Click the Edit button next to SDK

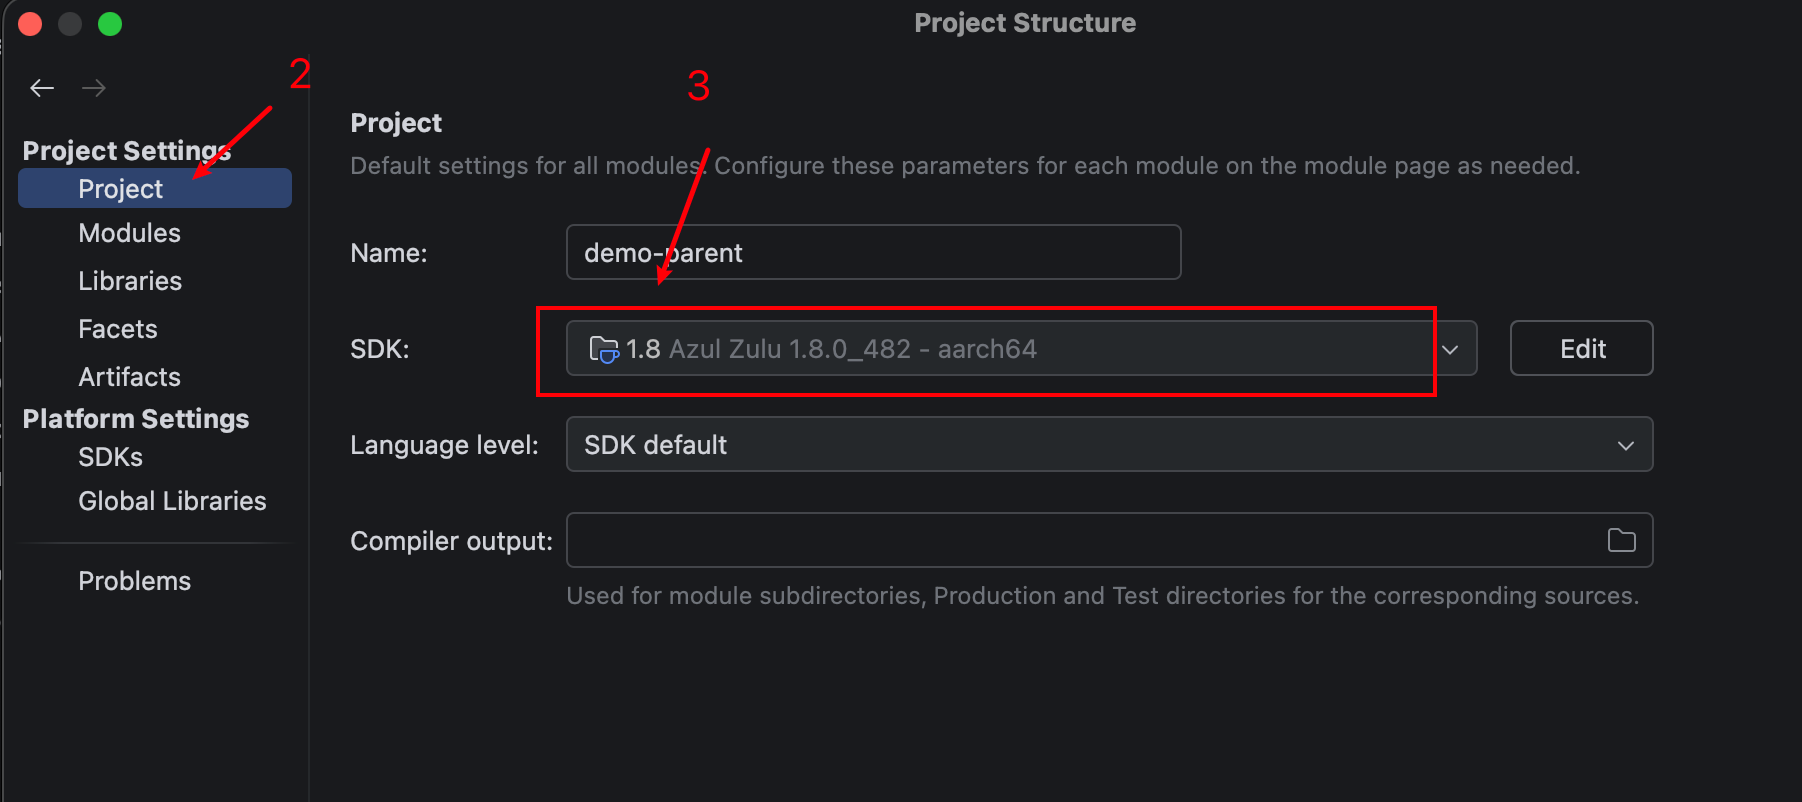(x=1581, y=348)
